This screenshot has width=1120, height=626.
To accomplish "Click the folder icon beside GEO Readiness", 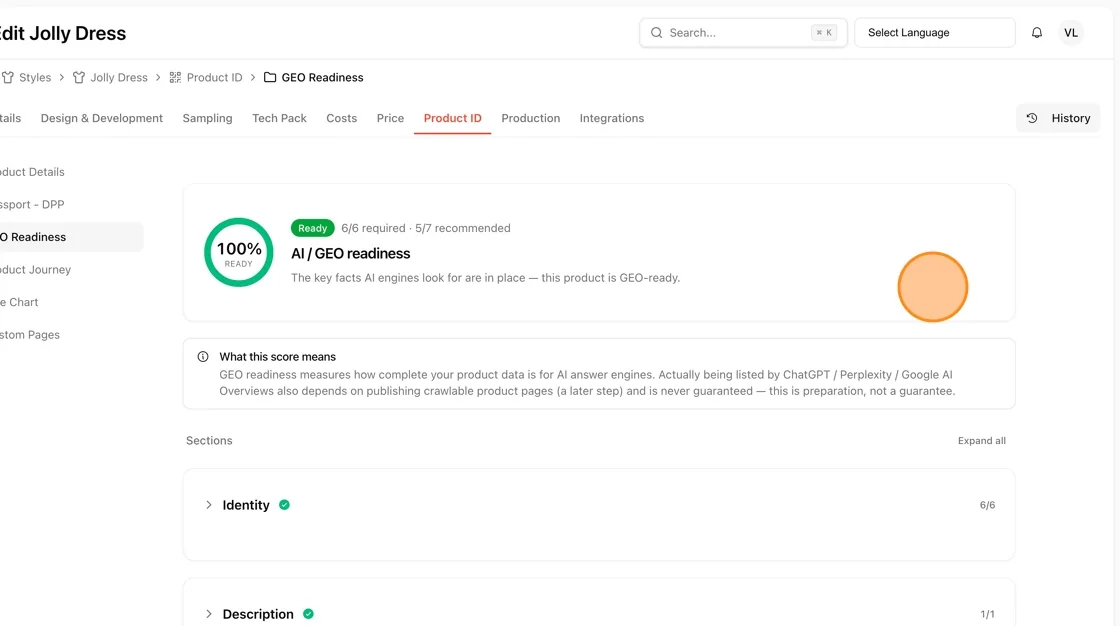I will click(270, 77).
